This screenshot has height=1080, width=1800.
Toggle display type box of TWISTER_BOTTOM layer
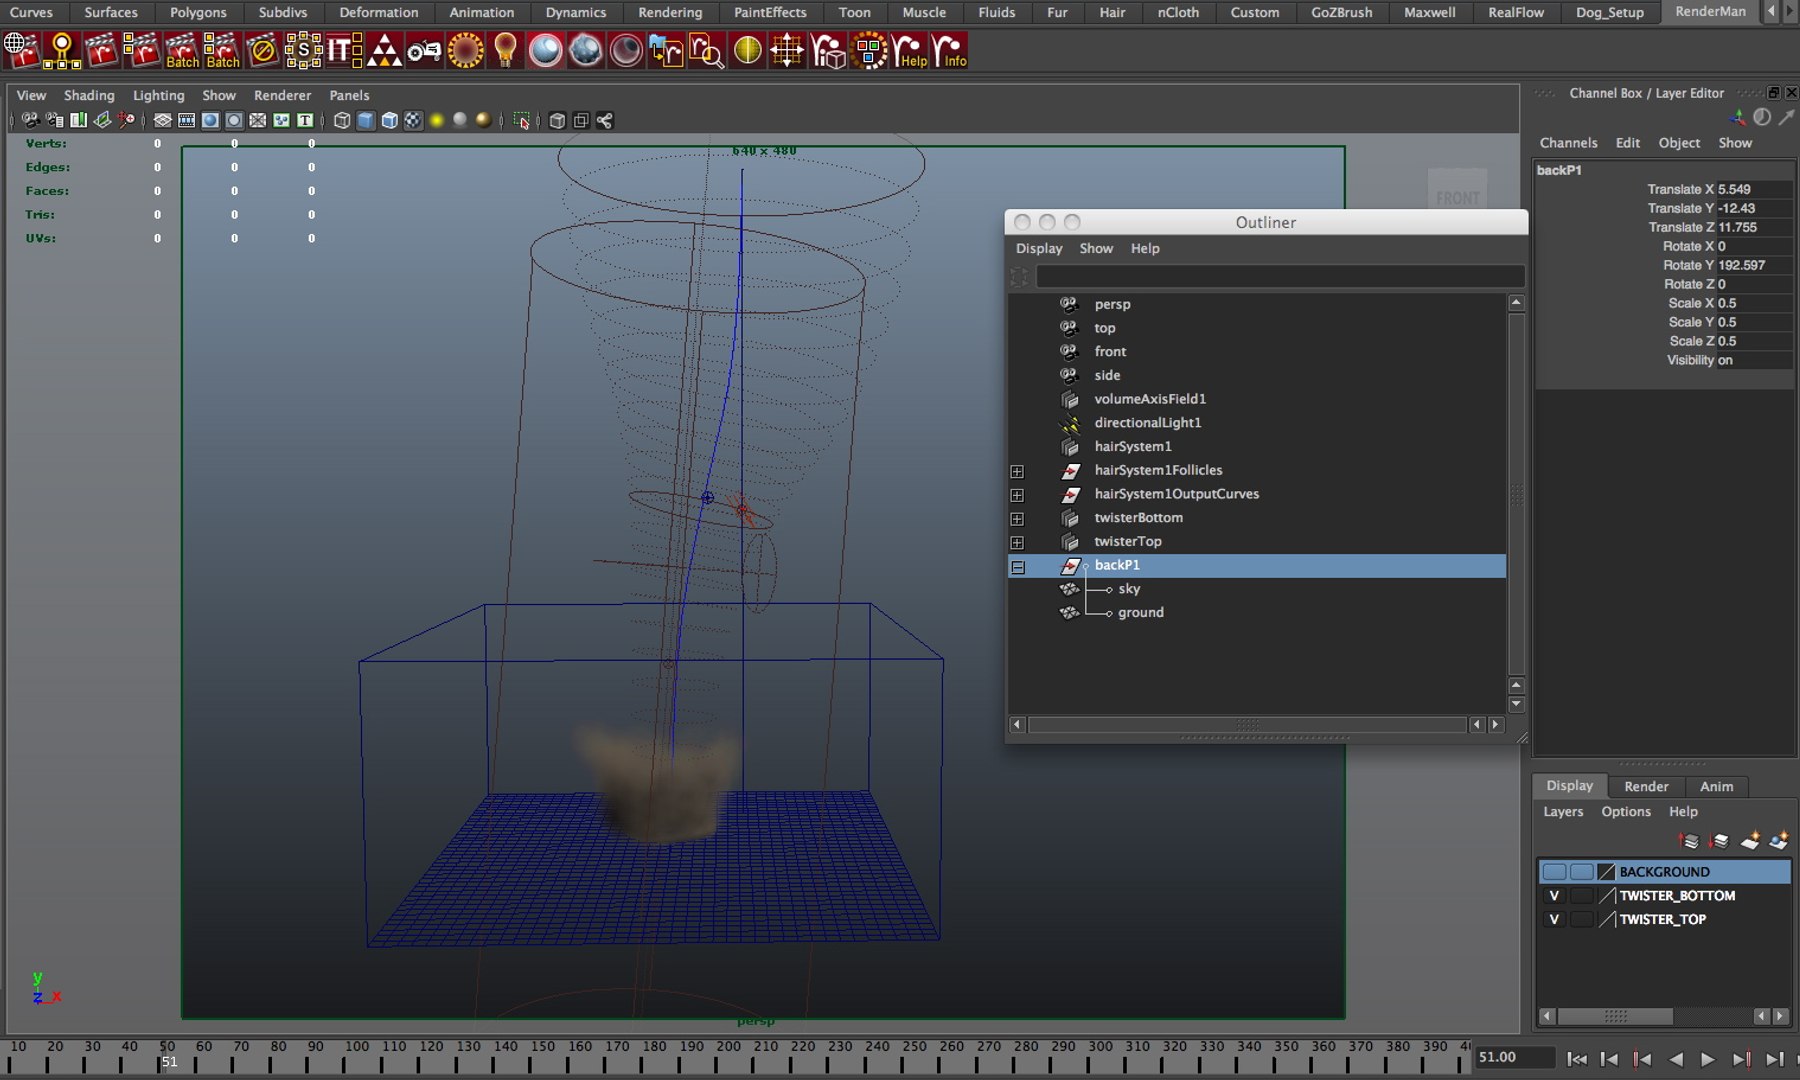(x=1581, y=896)
